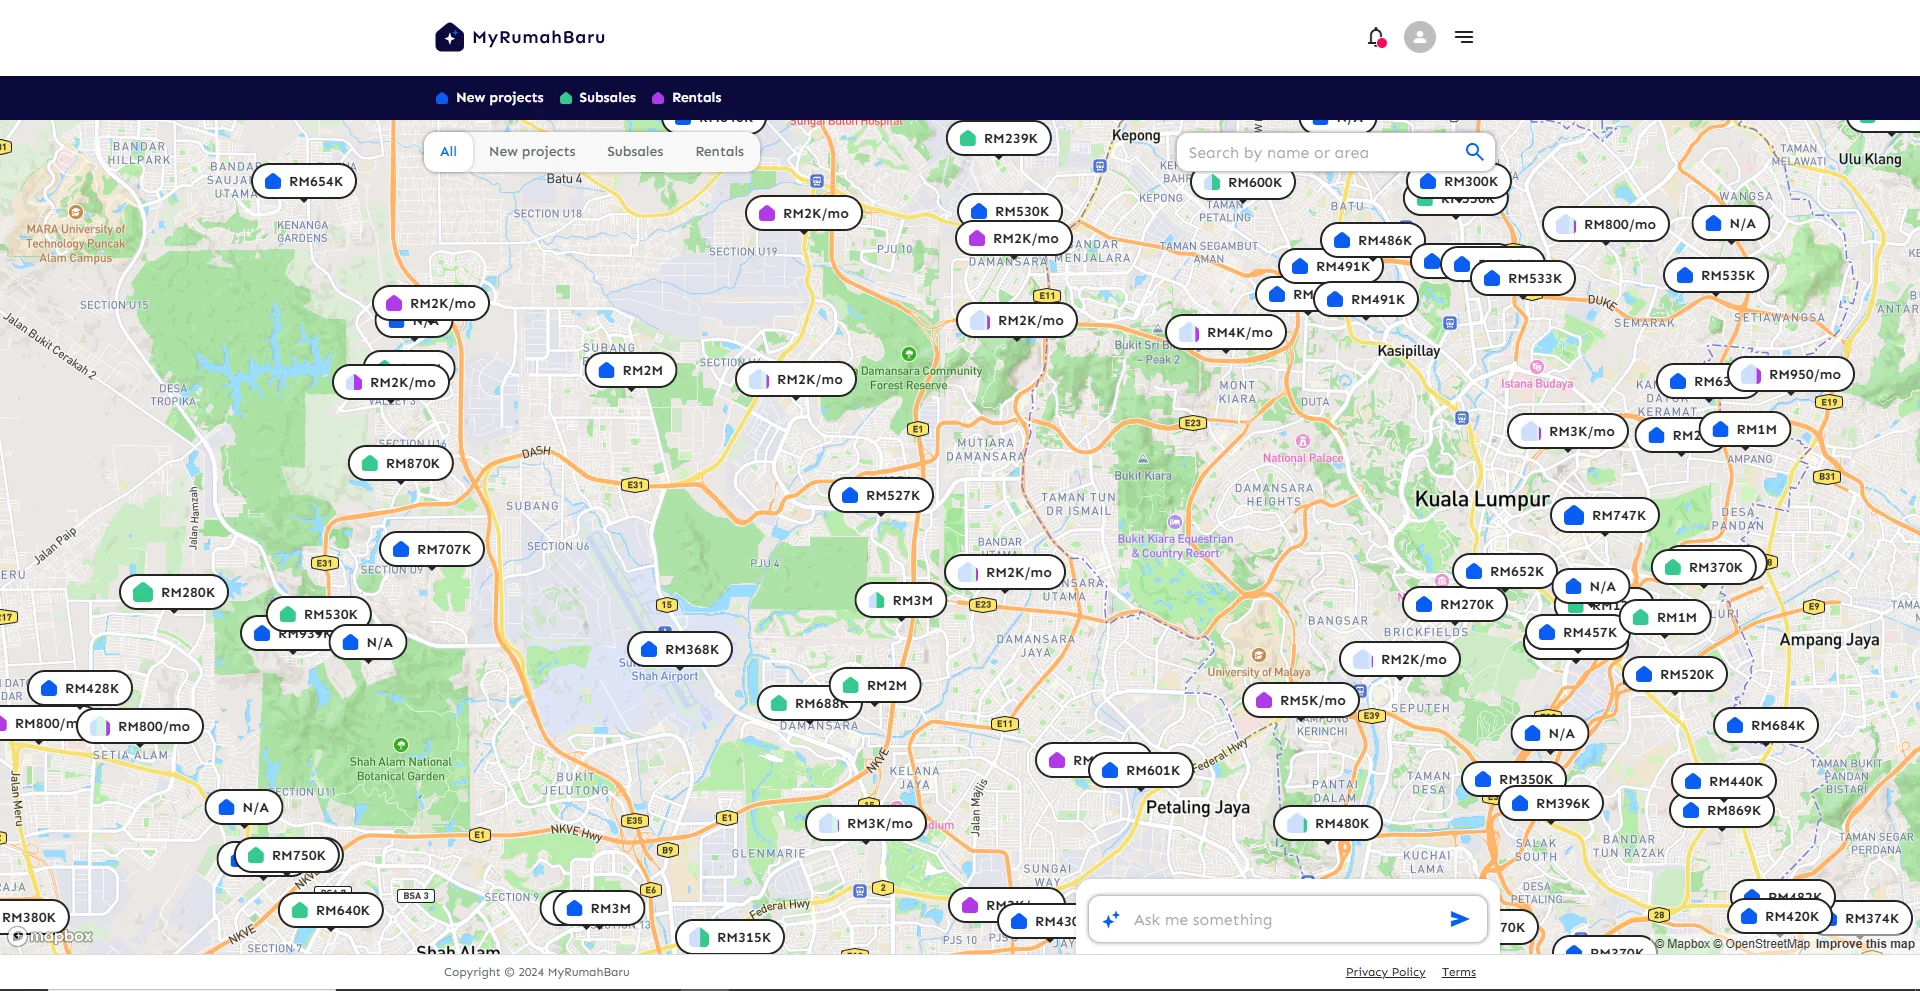This screenshot has width=1920, height=991.
Task: Open Improve this map link
Action: click(1865, 944)
